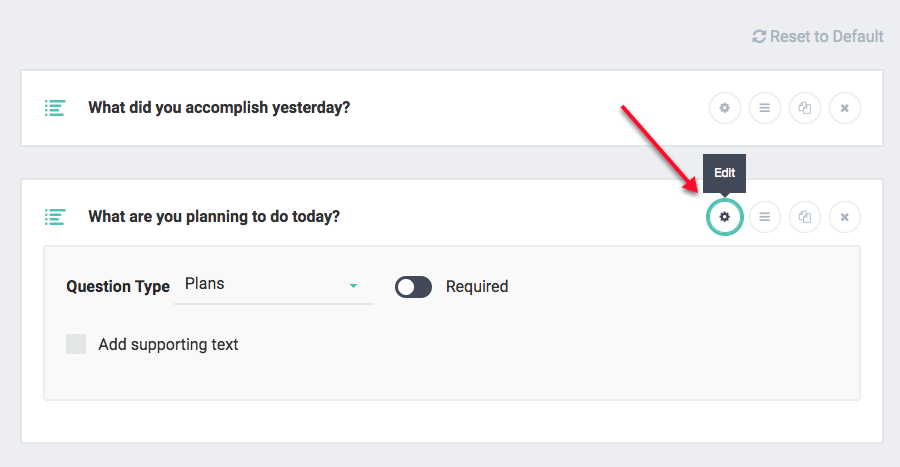Click the highlighted Edit gear for today's question
The height and width of the screenshot is (467, 900).
(725, 216)
